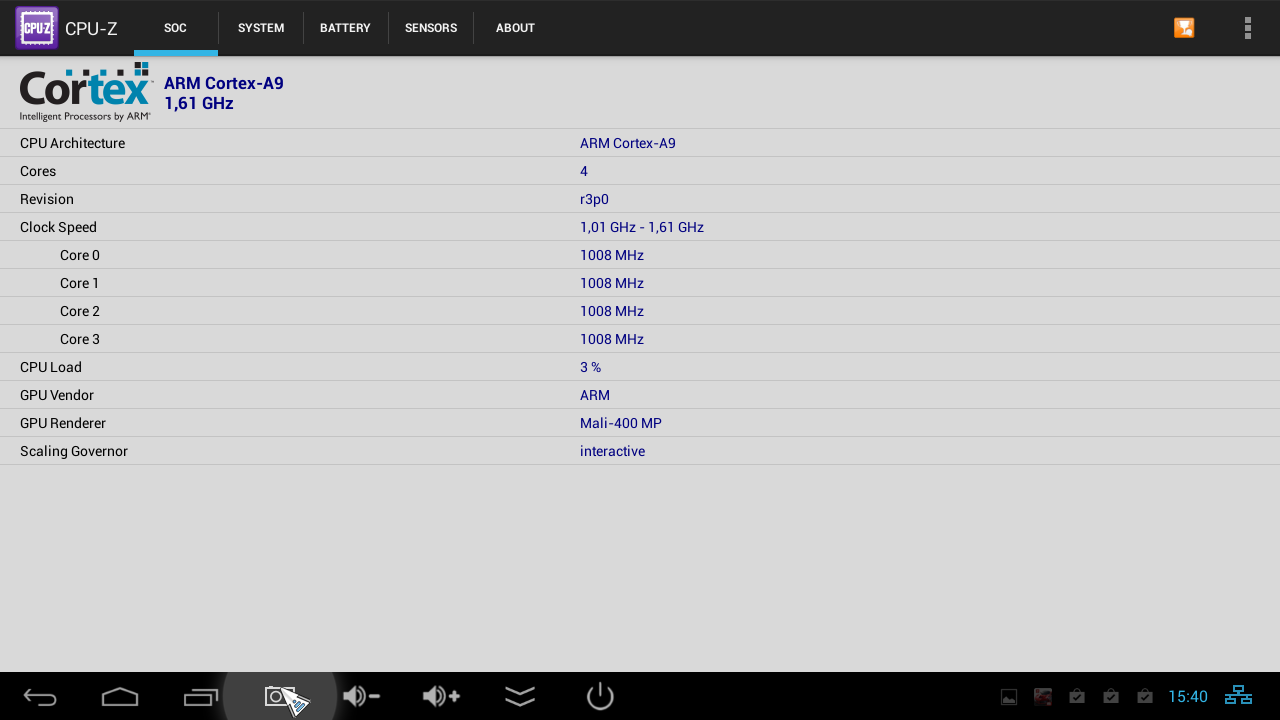This screenshot has height=720, width=1280.
Task: Tap the Ethernet network status icon
Action: pyautogui.click(x=1238, y=696)
